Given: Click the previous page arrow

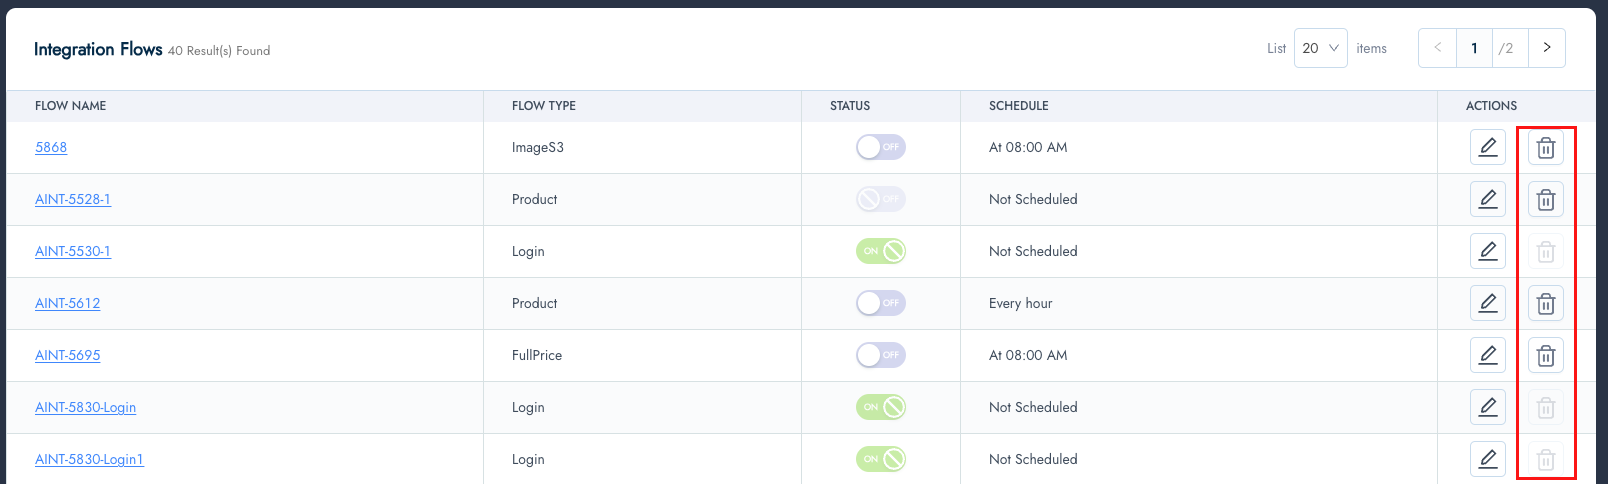Looking at the screenshot, I should 1437,48.
